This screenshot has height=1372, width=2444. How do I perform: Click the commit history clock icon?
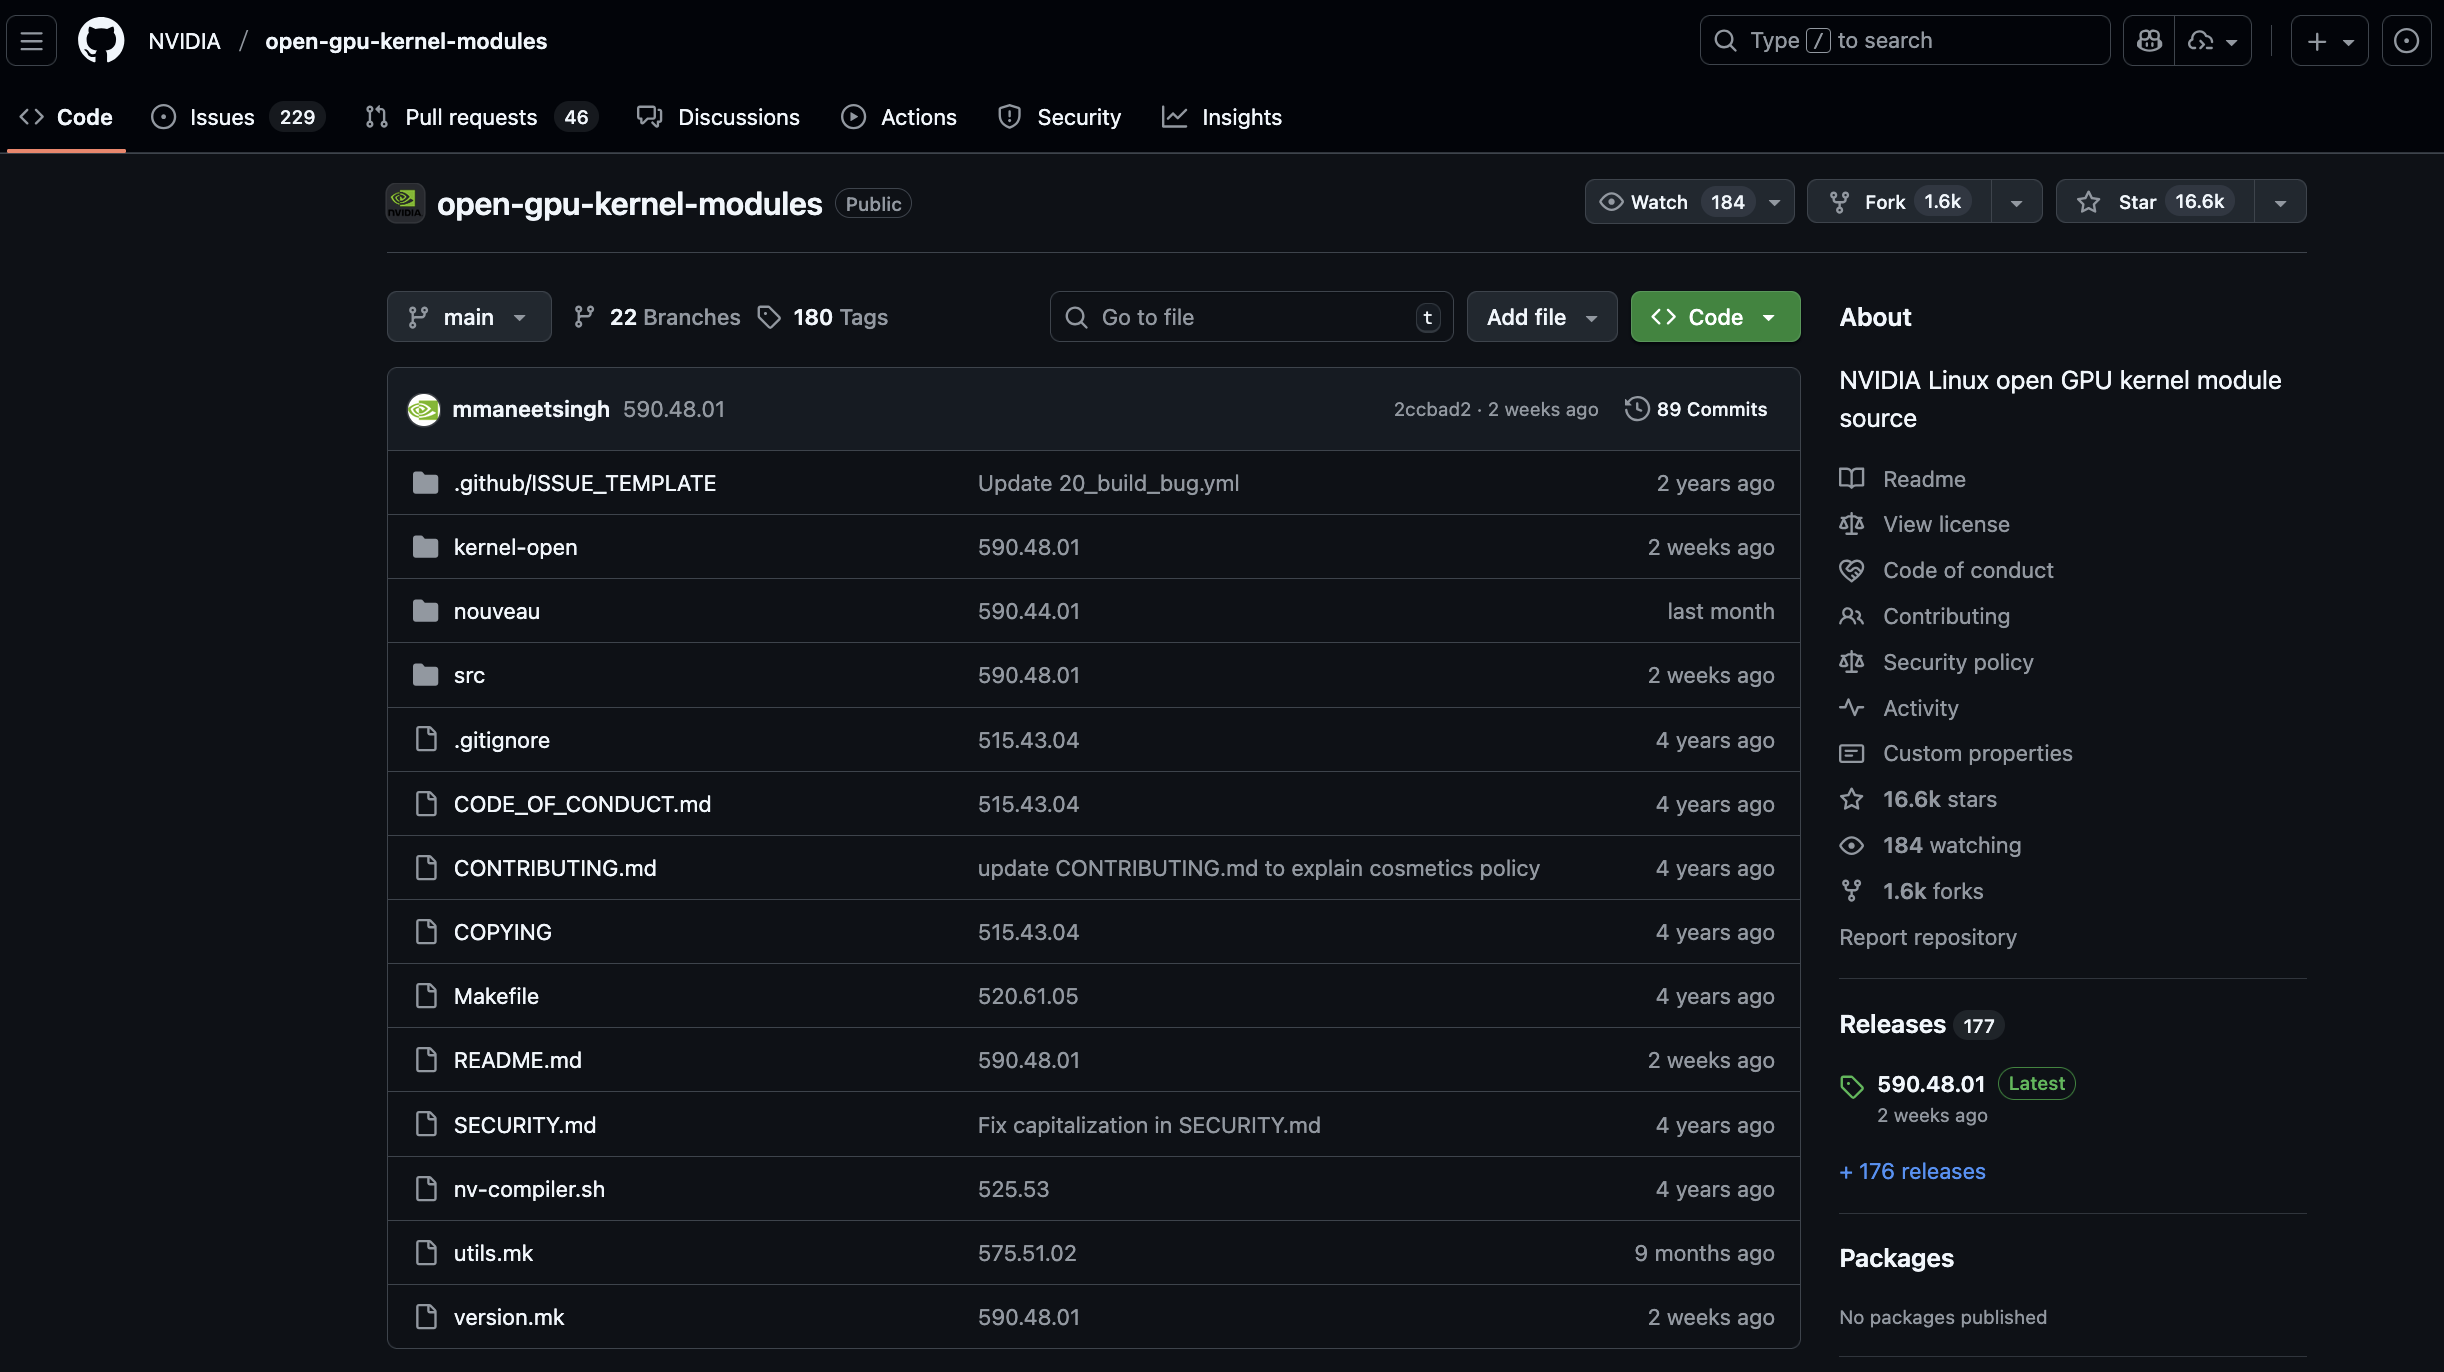[x=1636, y=409]
